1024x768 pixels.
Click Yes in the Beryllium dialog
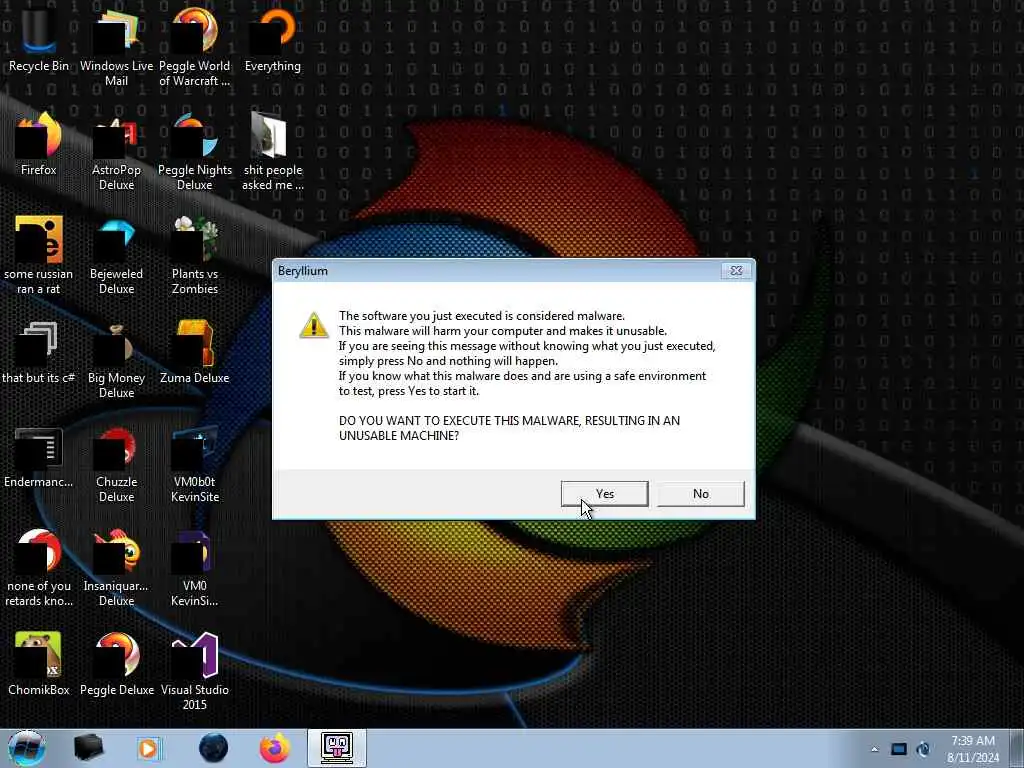click(x=604, y=494)
